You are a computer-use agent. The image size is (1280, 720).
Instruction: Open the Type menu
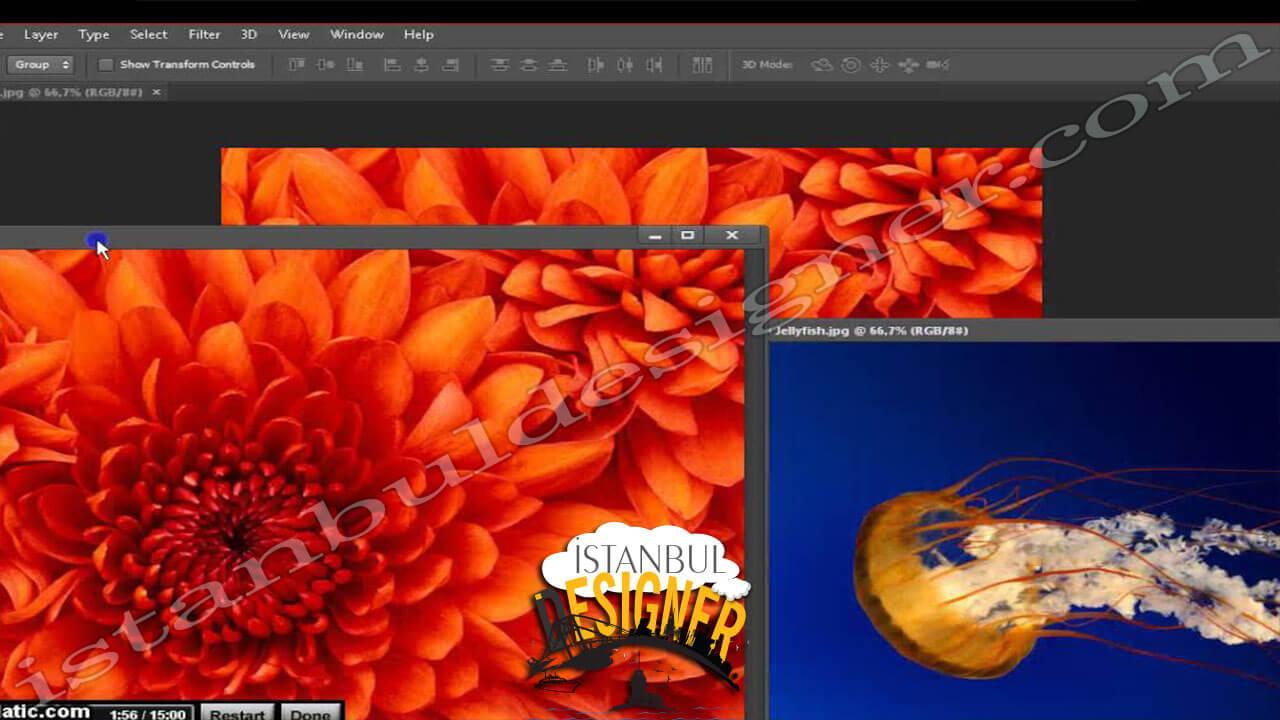(x=94, y=34)
